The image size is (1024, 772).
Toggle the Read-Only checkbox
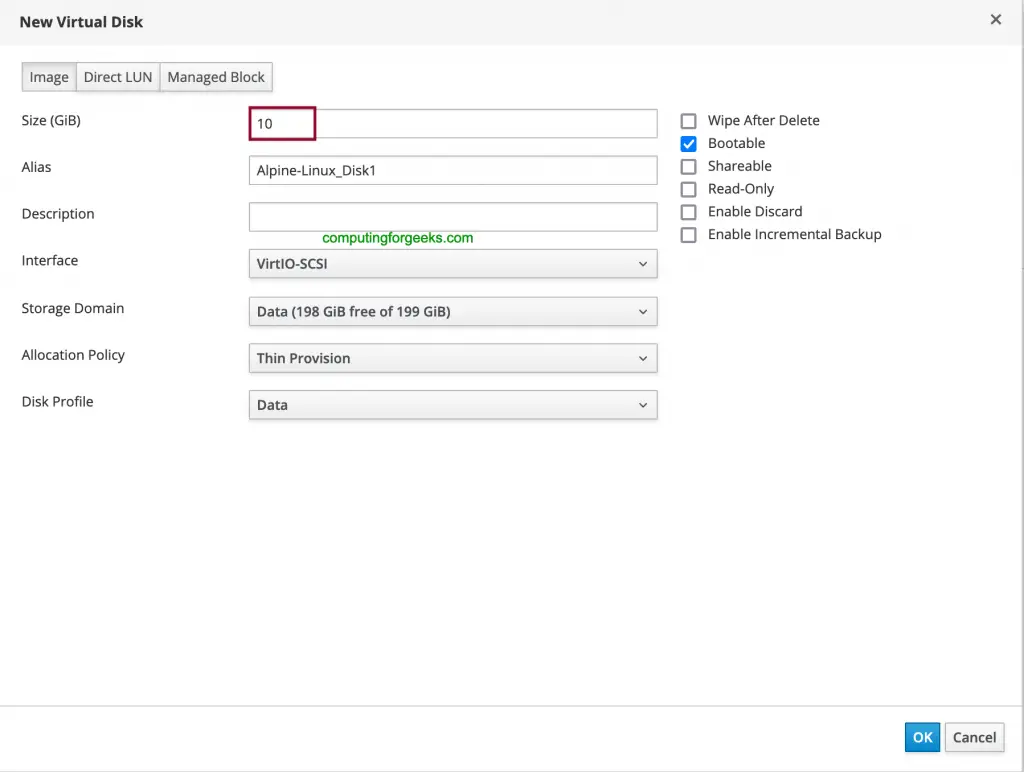point(688,189)
